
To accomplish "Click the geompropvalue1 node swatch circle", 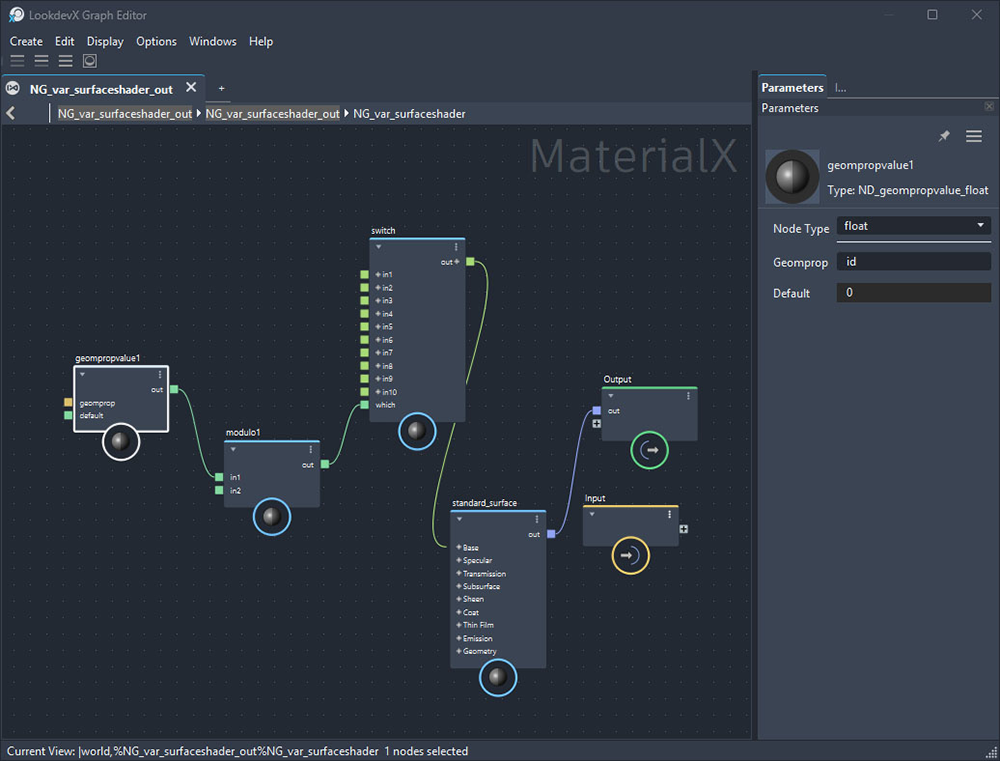I will pyautogui.click(x=121, y=441).
